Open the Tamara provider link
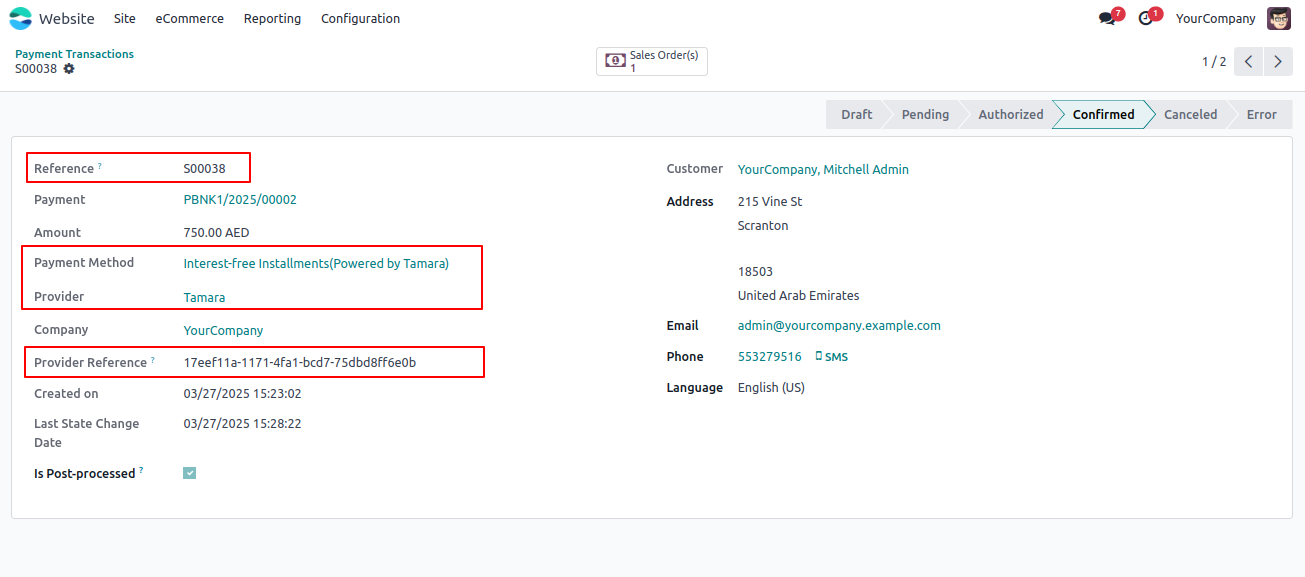Image resolution: width=1305 pixels, height=577 pixels. (x=204, y=297)
